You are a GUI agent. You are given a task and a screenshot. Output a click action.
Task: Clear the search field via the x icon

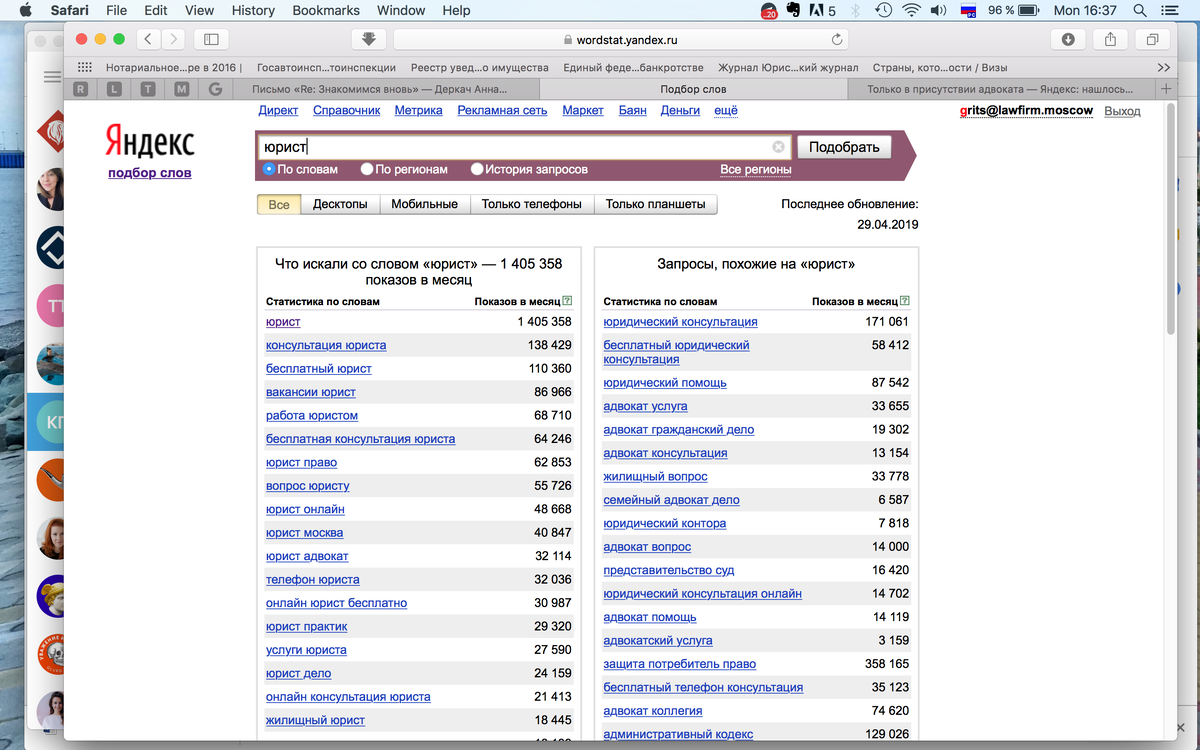778,146
